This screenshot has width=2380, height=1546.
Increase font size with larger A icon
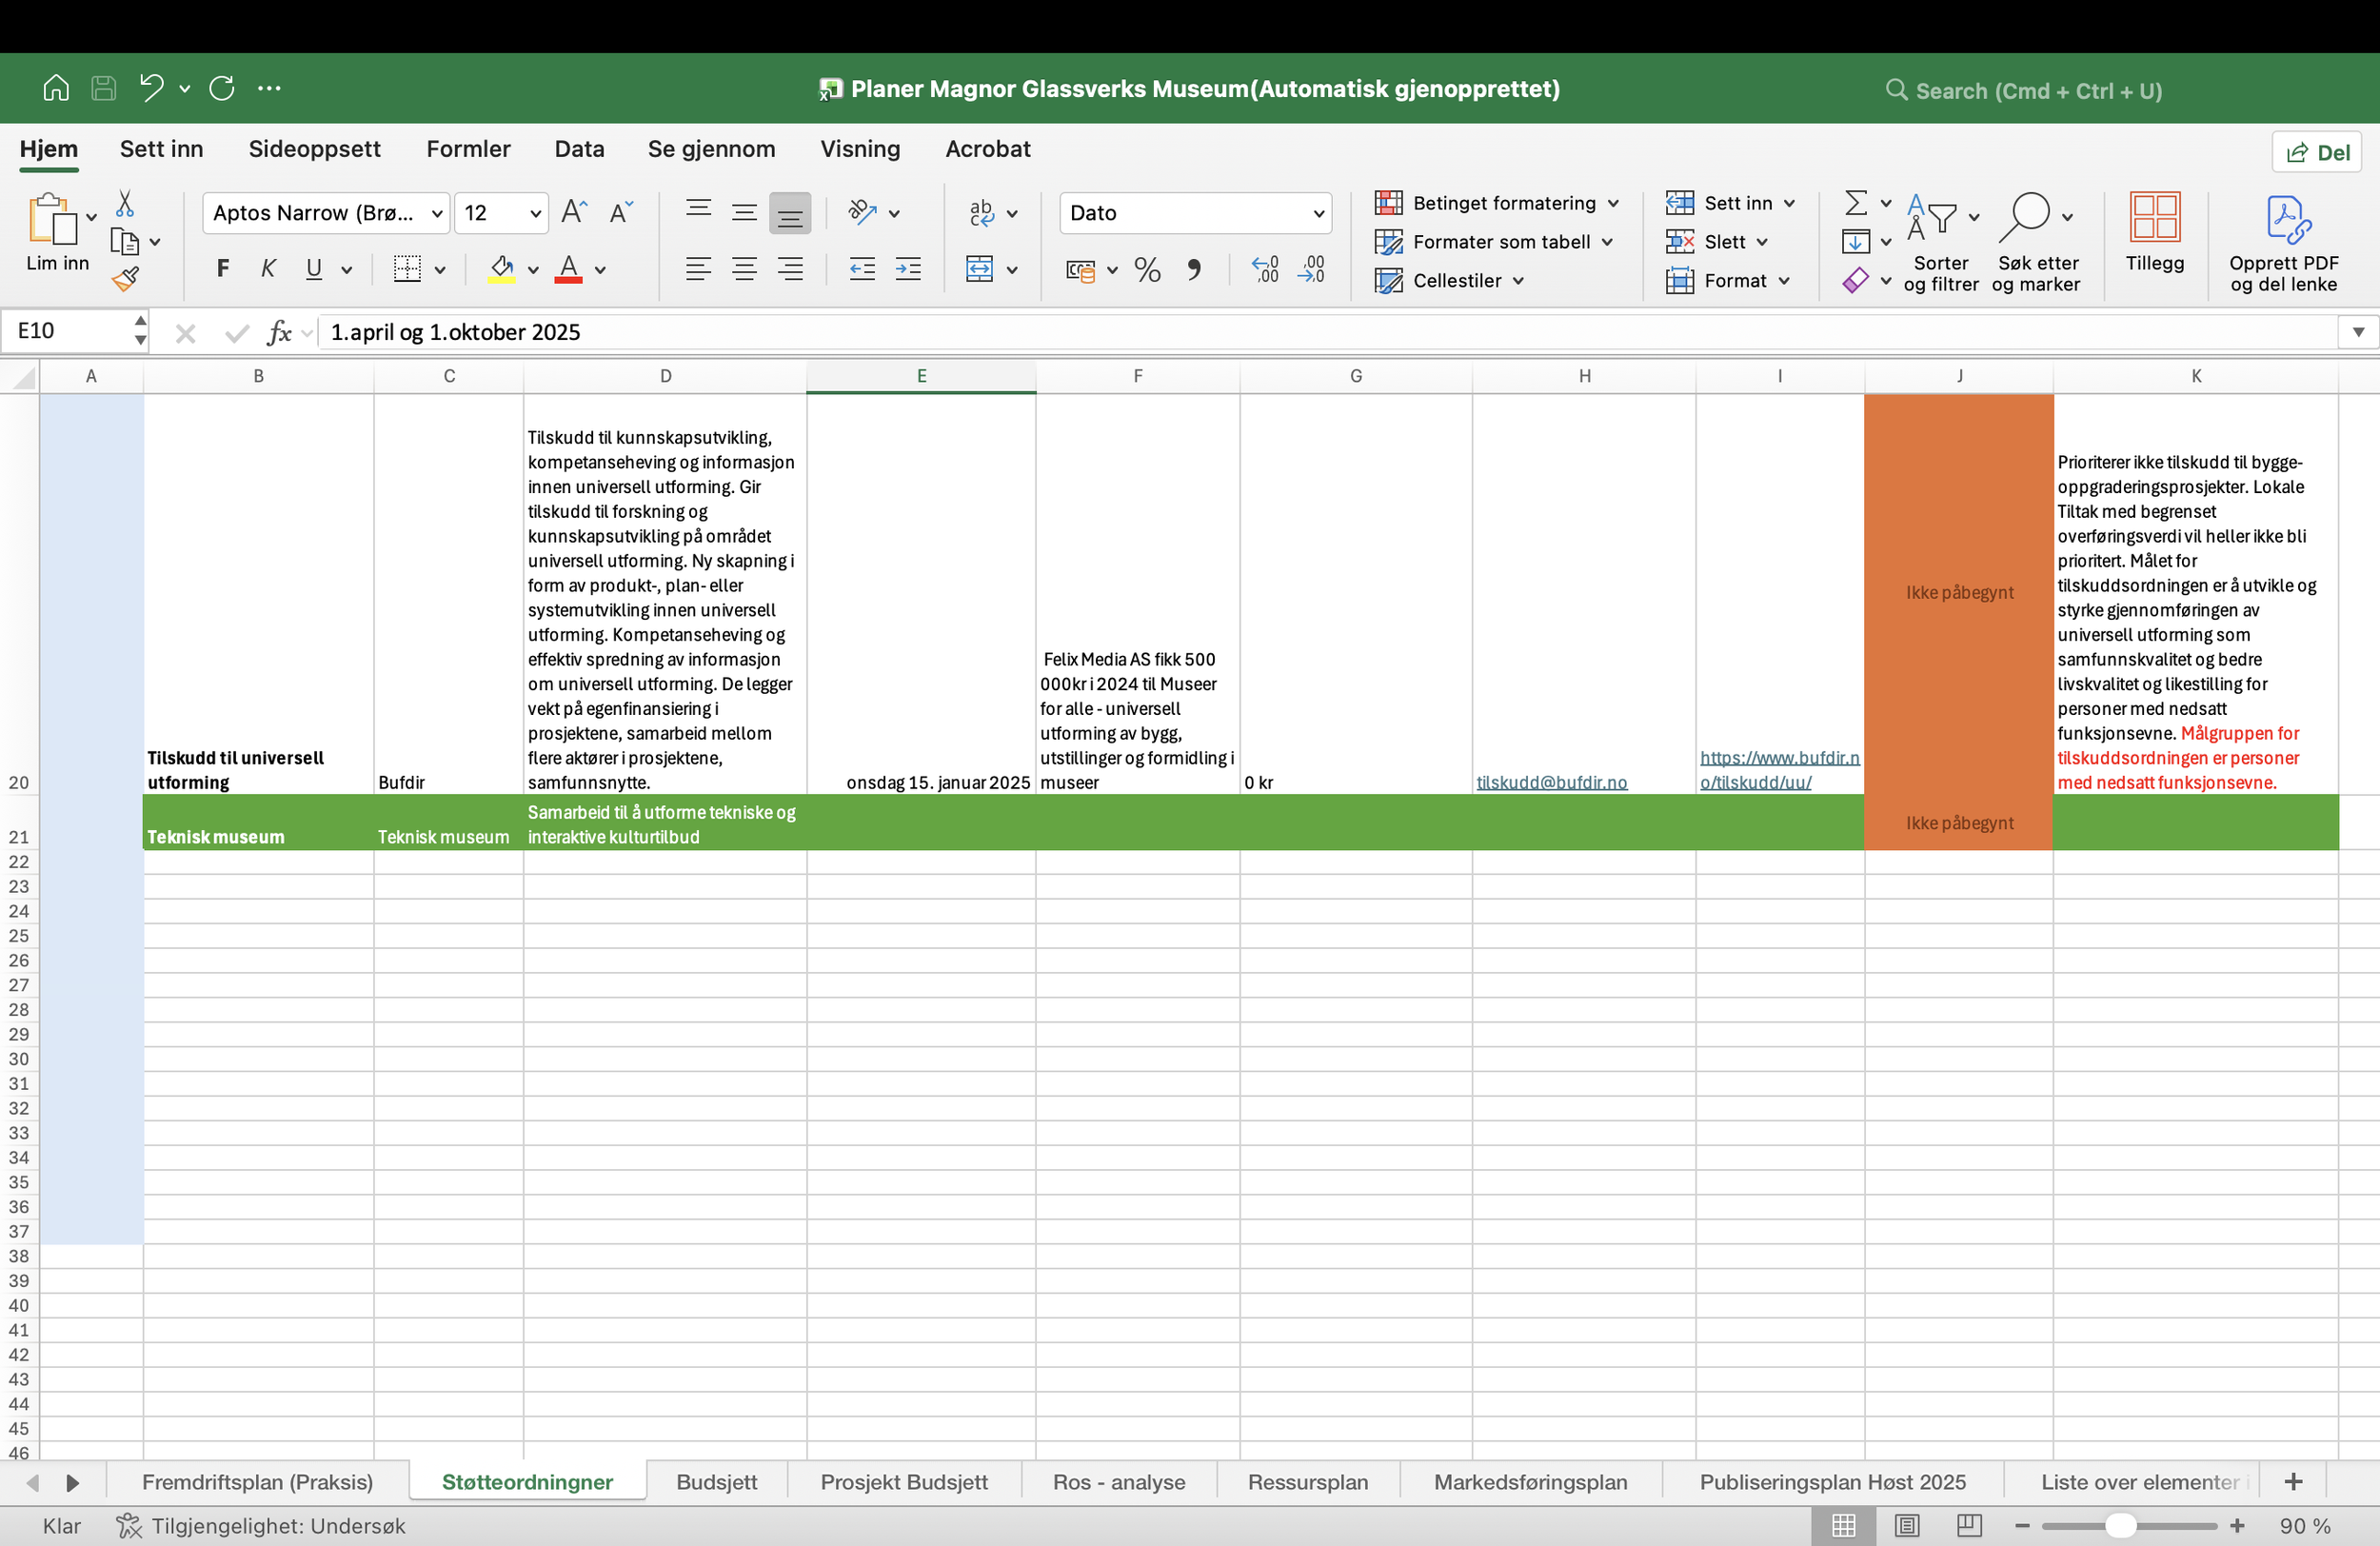[x=573, y=212]
